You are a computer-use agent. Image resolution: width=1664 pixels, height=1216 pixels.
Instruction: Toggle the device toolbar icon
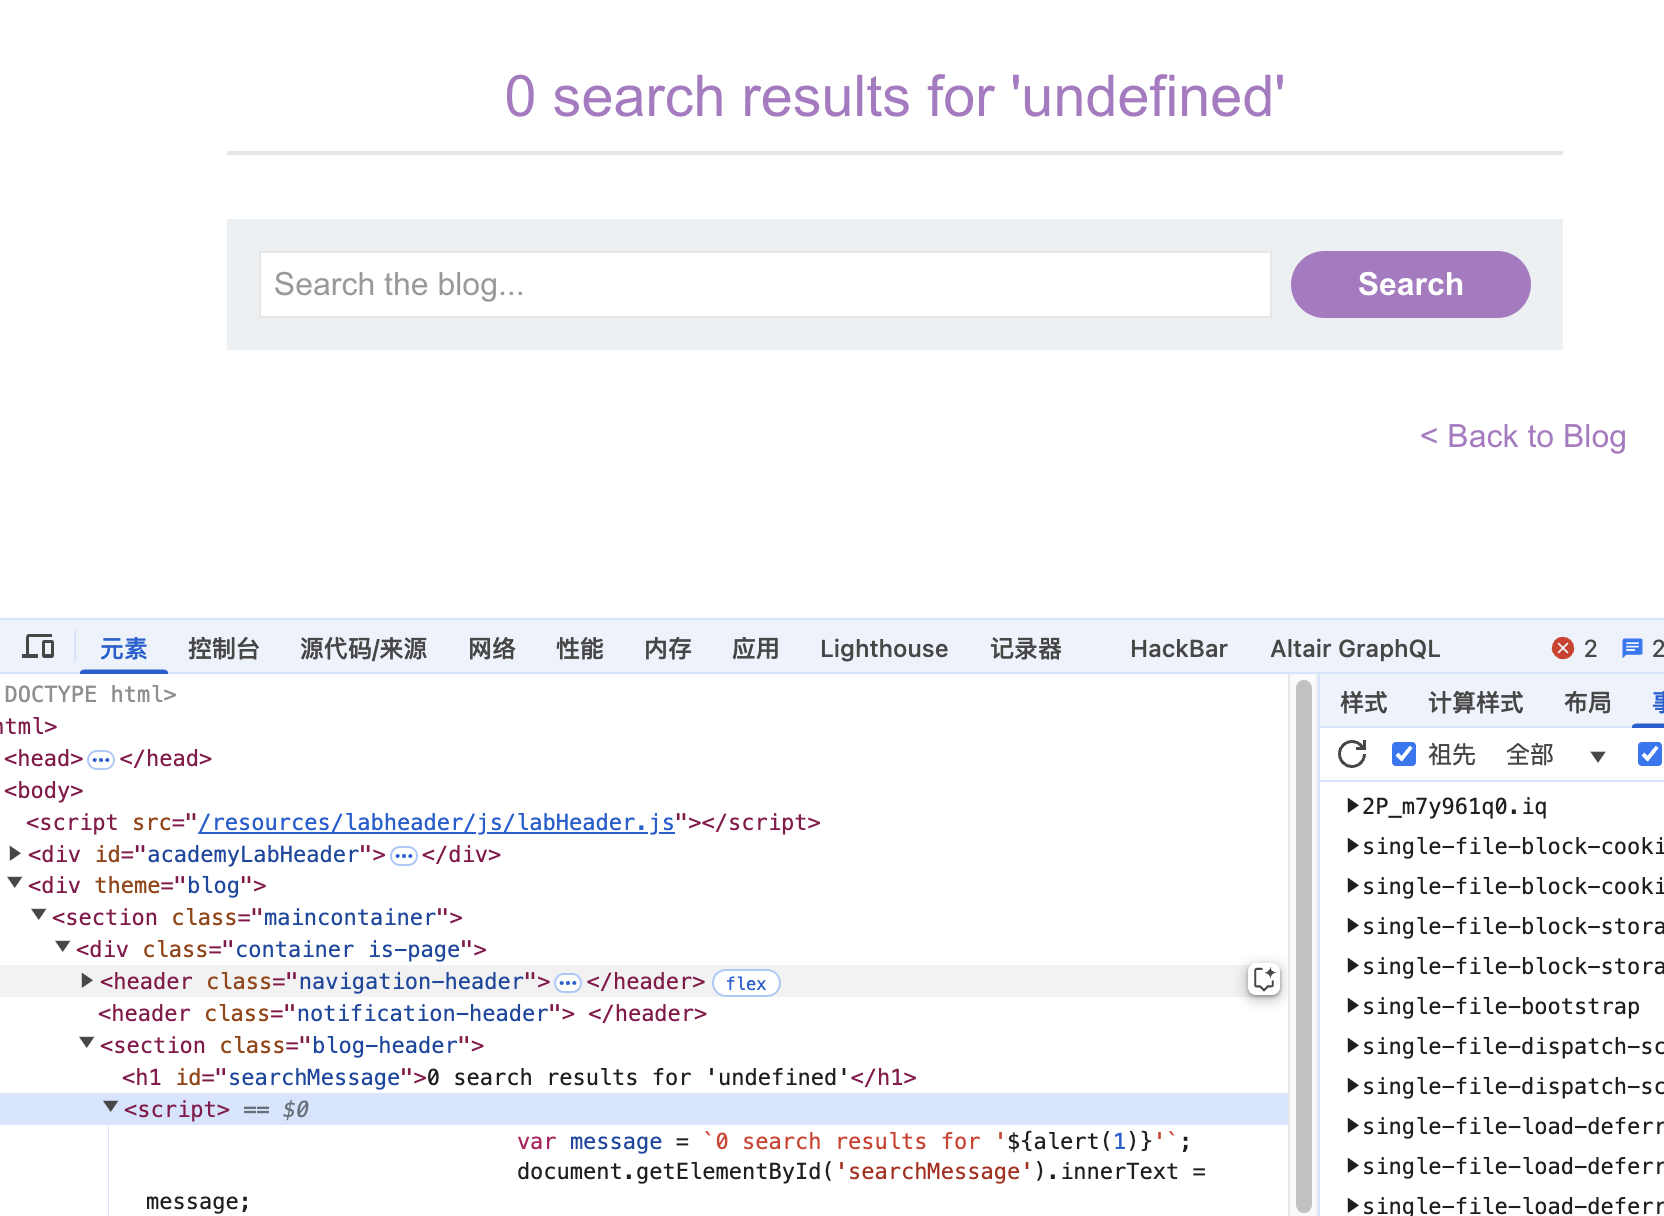[38, 647]
